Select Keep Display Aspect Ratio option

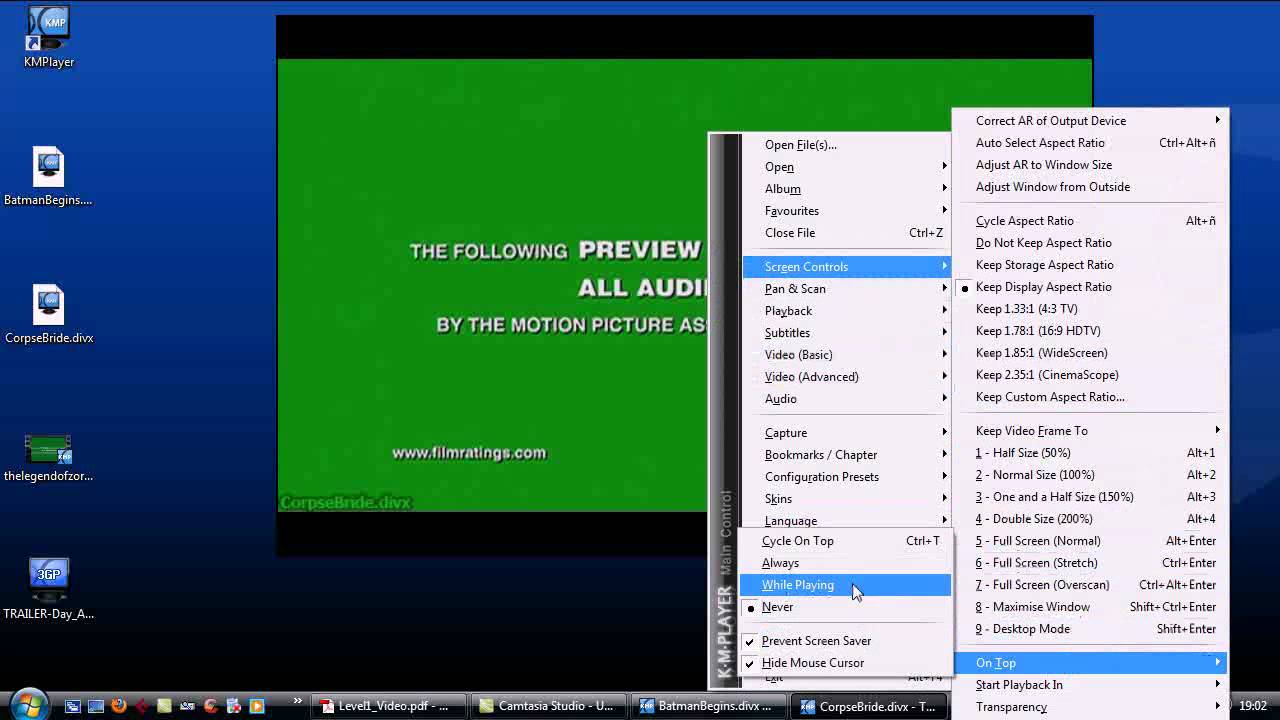[1090, 287]
